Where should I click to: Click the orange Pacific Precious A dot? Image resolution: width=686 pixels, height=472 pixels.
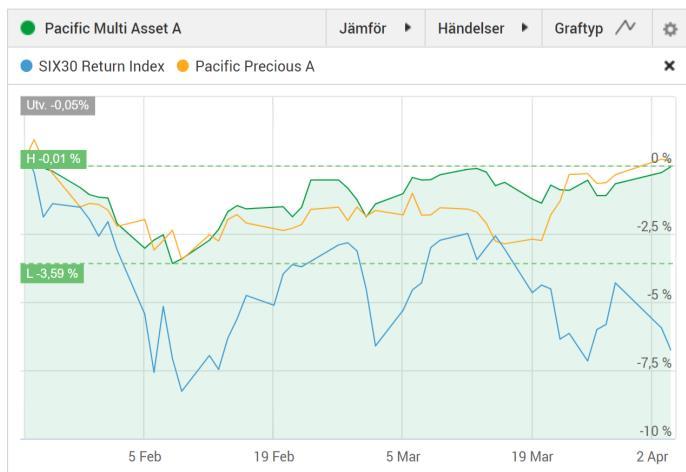(182, 66)
